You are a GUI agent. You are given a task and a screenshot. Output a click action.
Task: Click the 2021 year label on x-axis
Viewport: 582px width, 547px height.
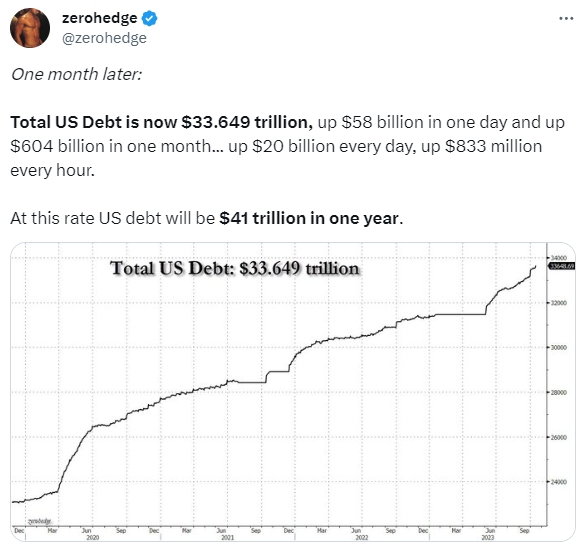click(227, 537)
